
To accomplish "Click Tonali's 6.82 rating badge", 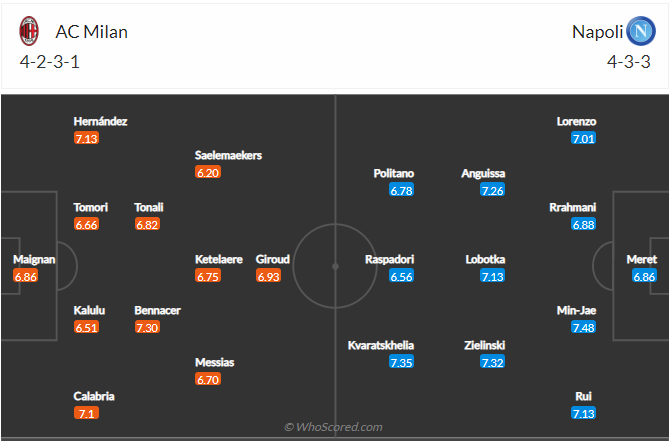I will point(147,224).
